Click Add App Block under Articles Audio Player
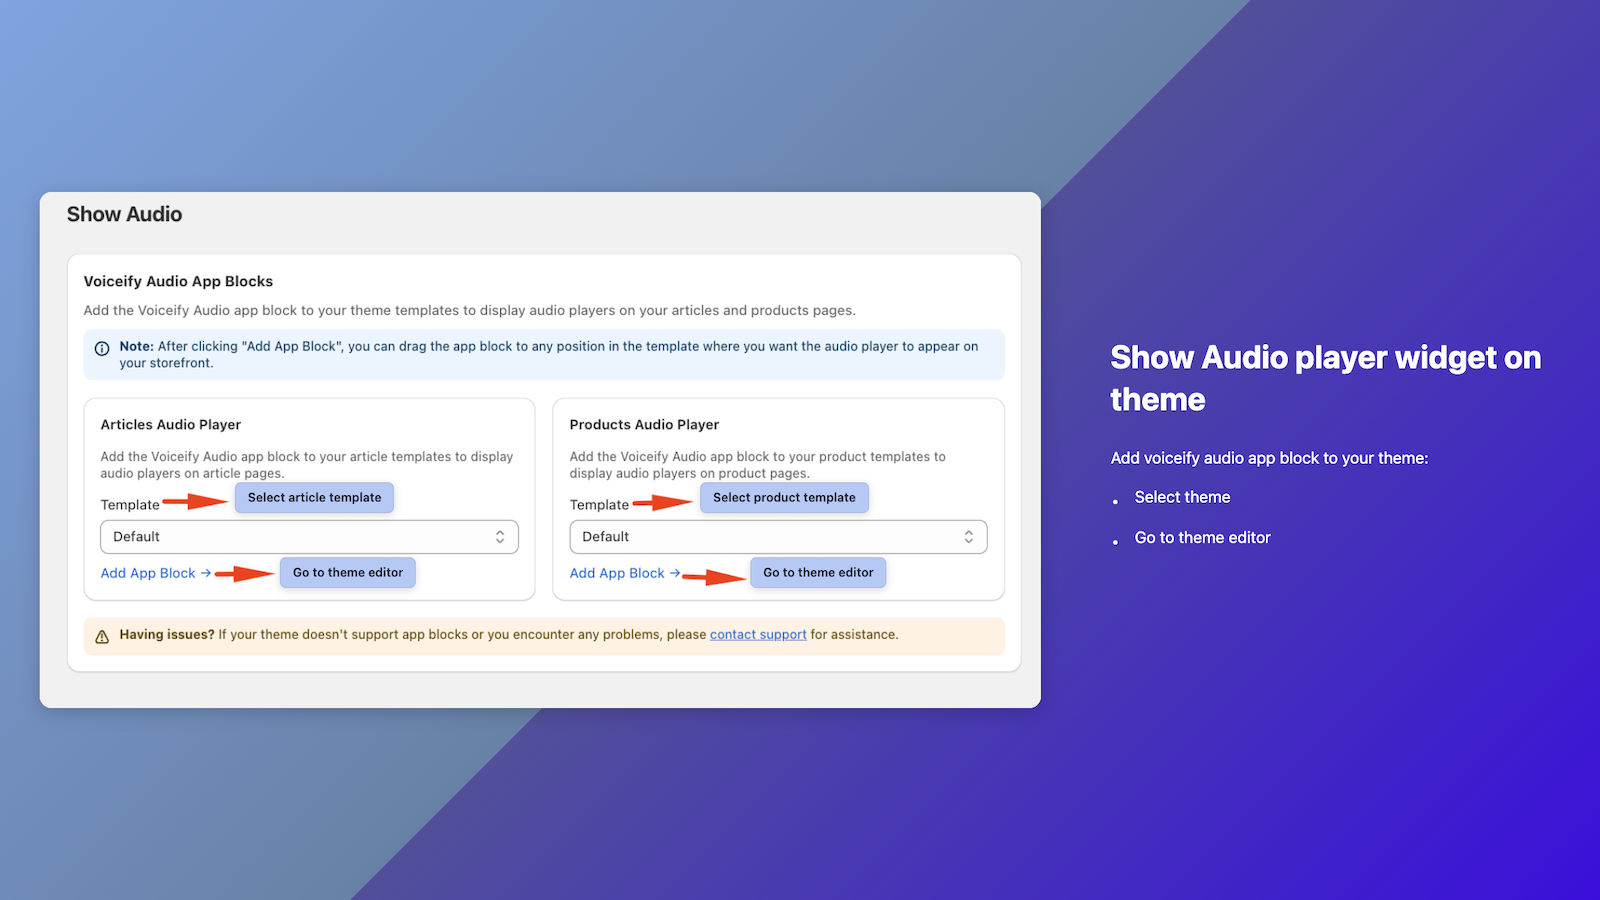This screenshot has height=900, width=1600. point(147,572)
